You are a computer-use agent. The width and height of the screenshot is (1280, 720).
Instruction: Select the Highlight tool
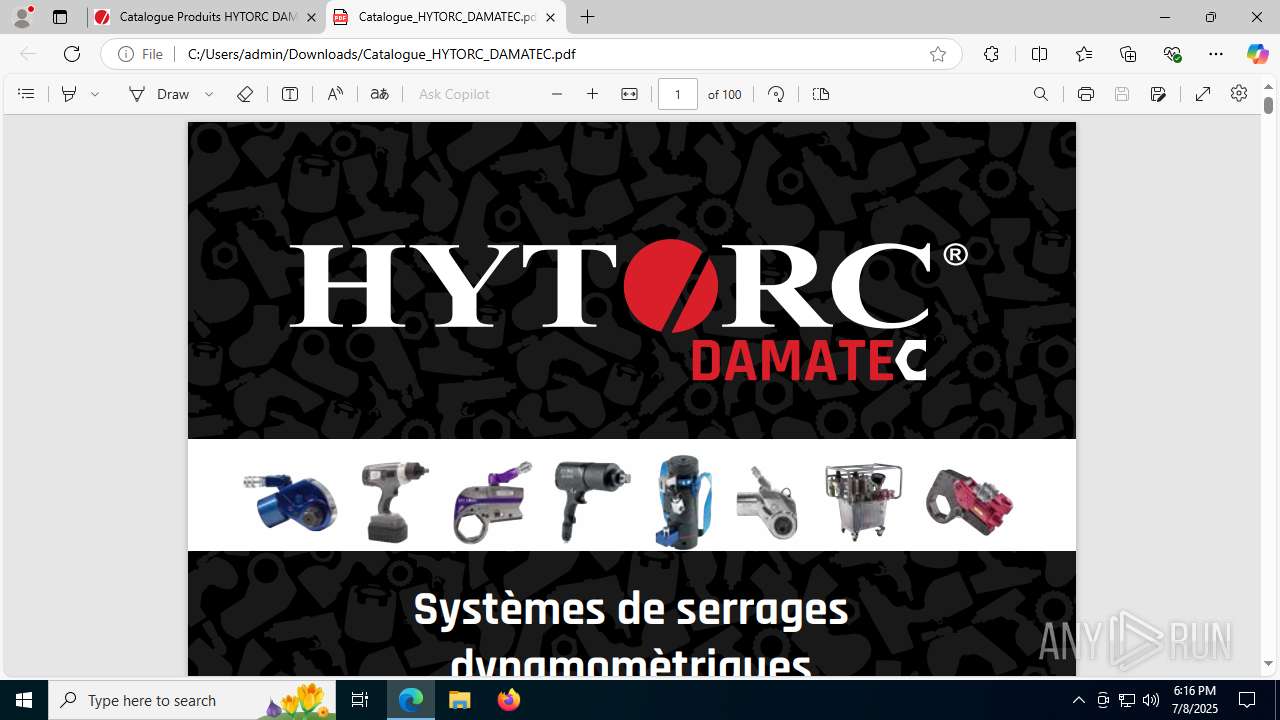pos(69,94)
